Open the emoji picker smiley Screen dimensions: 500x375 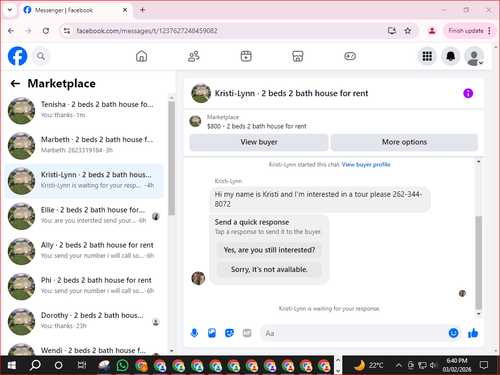tap(453, 333)
